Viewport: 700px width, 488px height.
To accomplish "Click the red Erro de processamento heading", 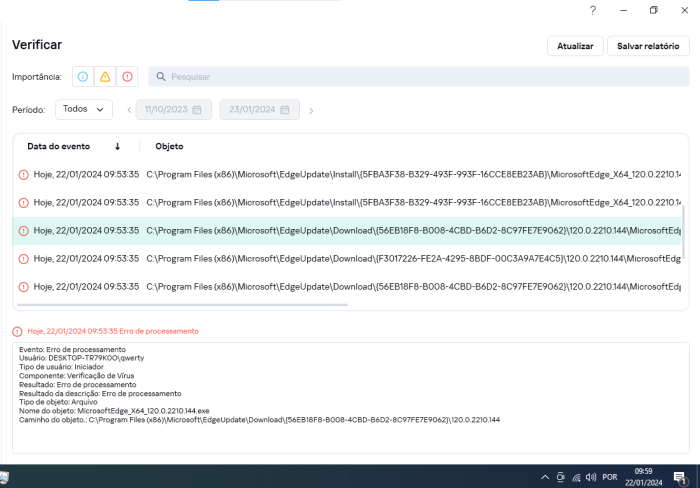I will [x=113, y=331].
